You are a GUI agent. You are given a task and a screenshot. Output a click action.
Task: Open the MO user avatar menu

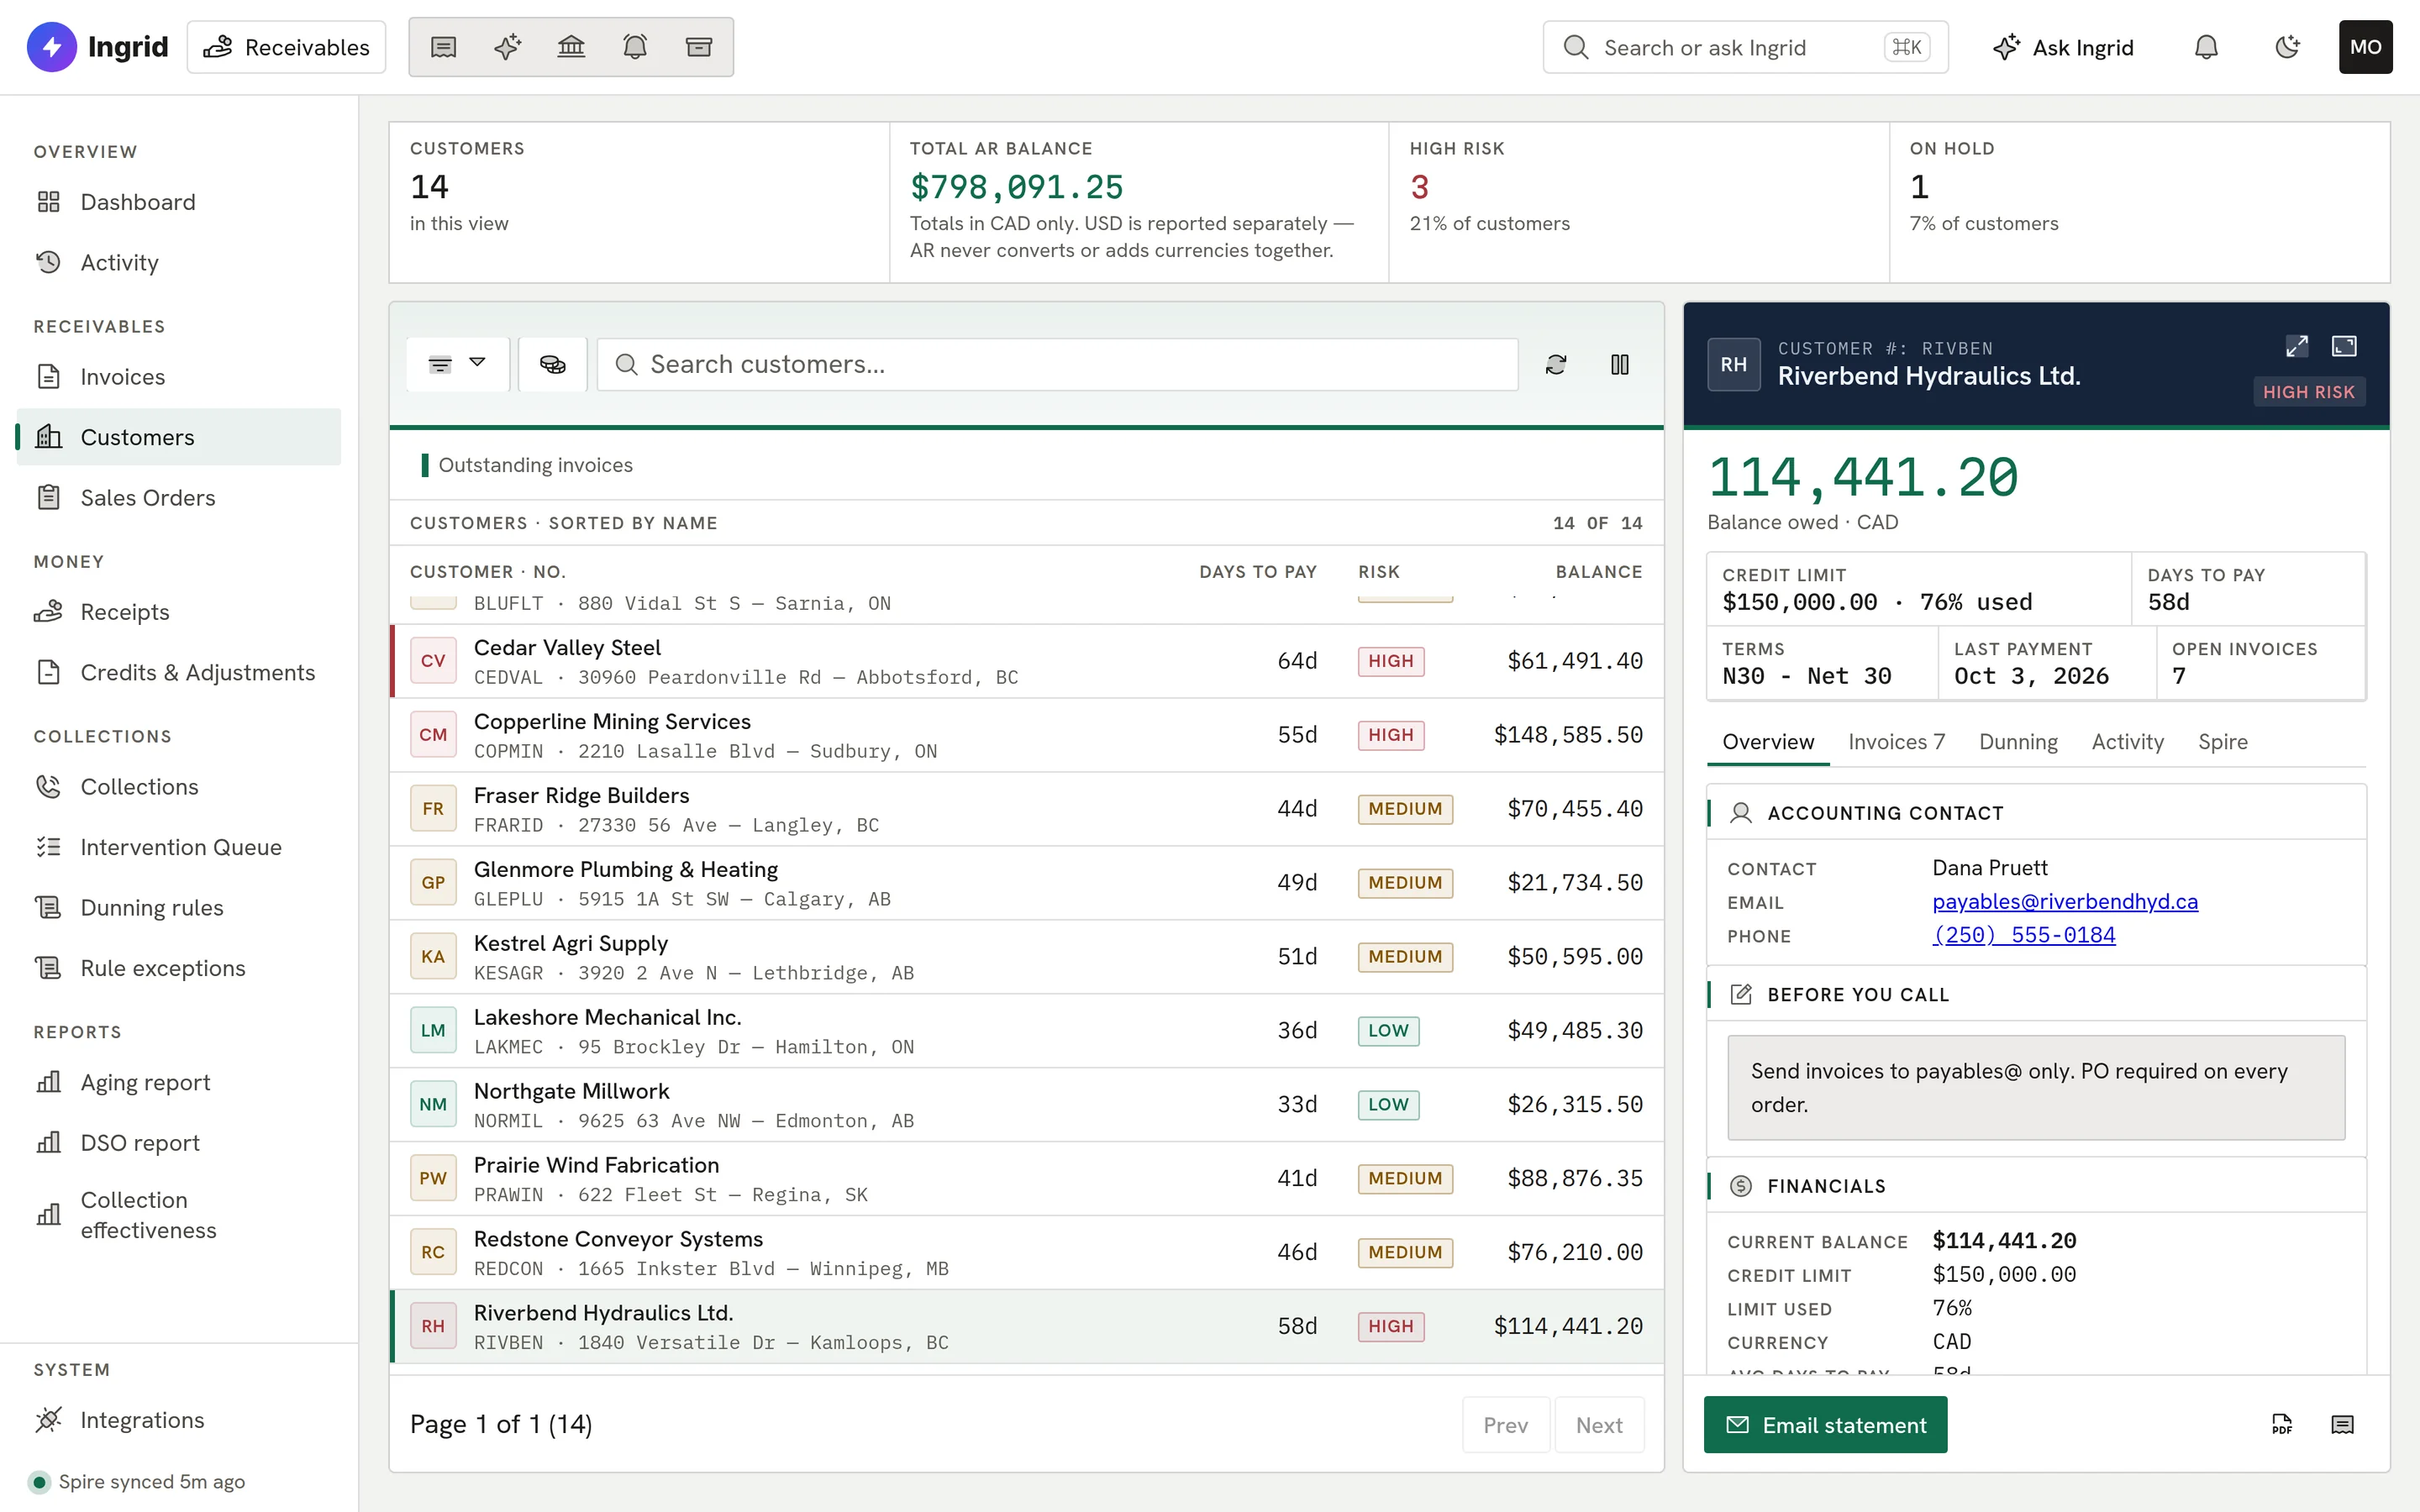click(x=2365, y=47)
